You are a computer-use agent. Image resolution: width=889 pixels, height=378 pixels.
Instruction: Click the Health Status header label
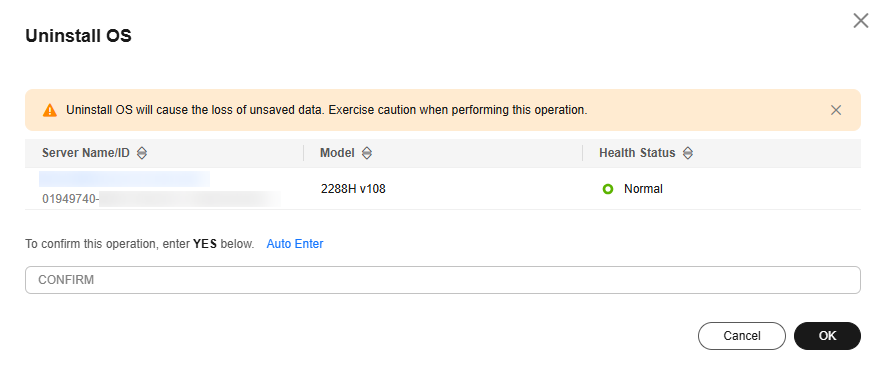637,153
